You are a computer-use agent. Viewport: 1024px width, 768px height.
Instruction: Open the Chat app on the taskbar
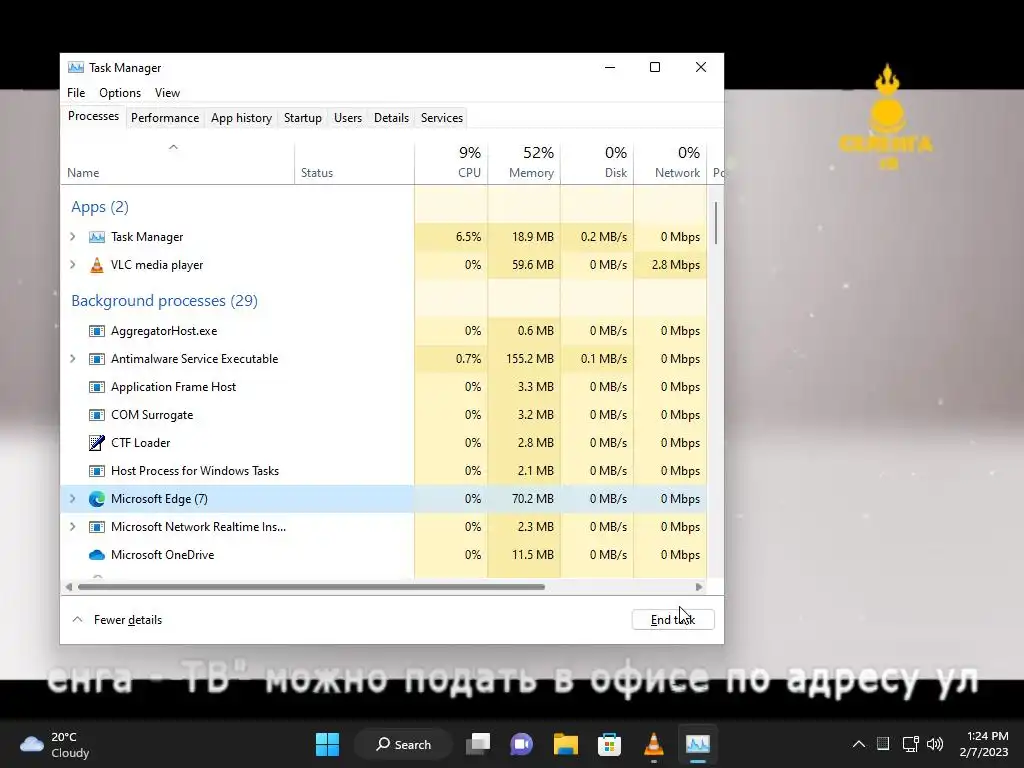(x=521, y=744)
